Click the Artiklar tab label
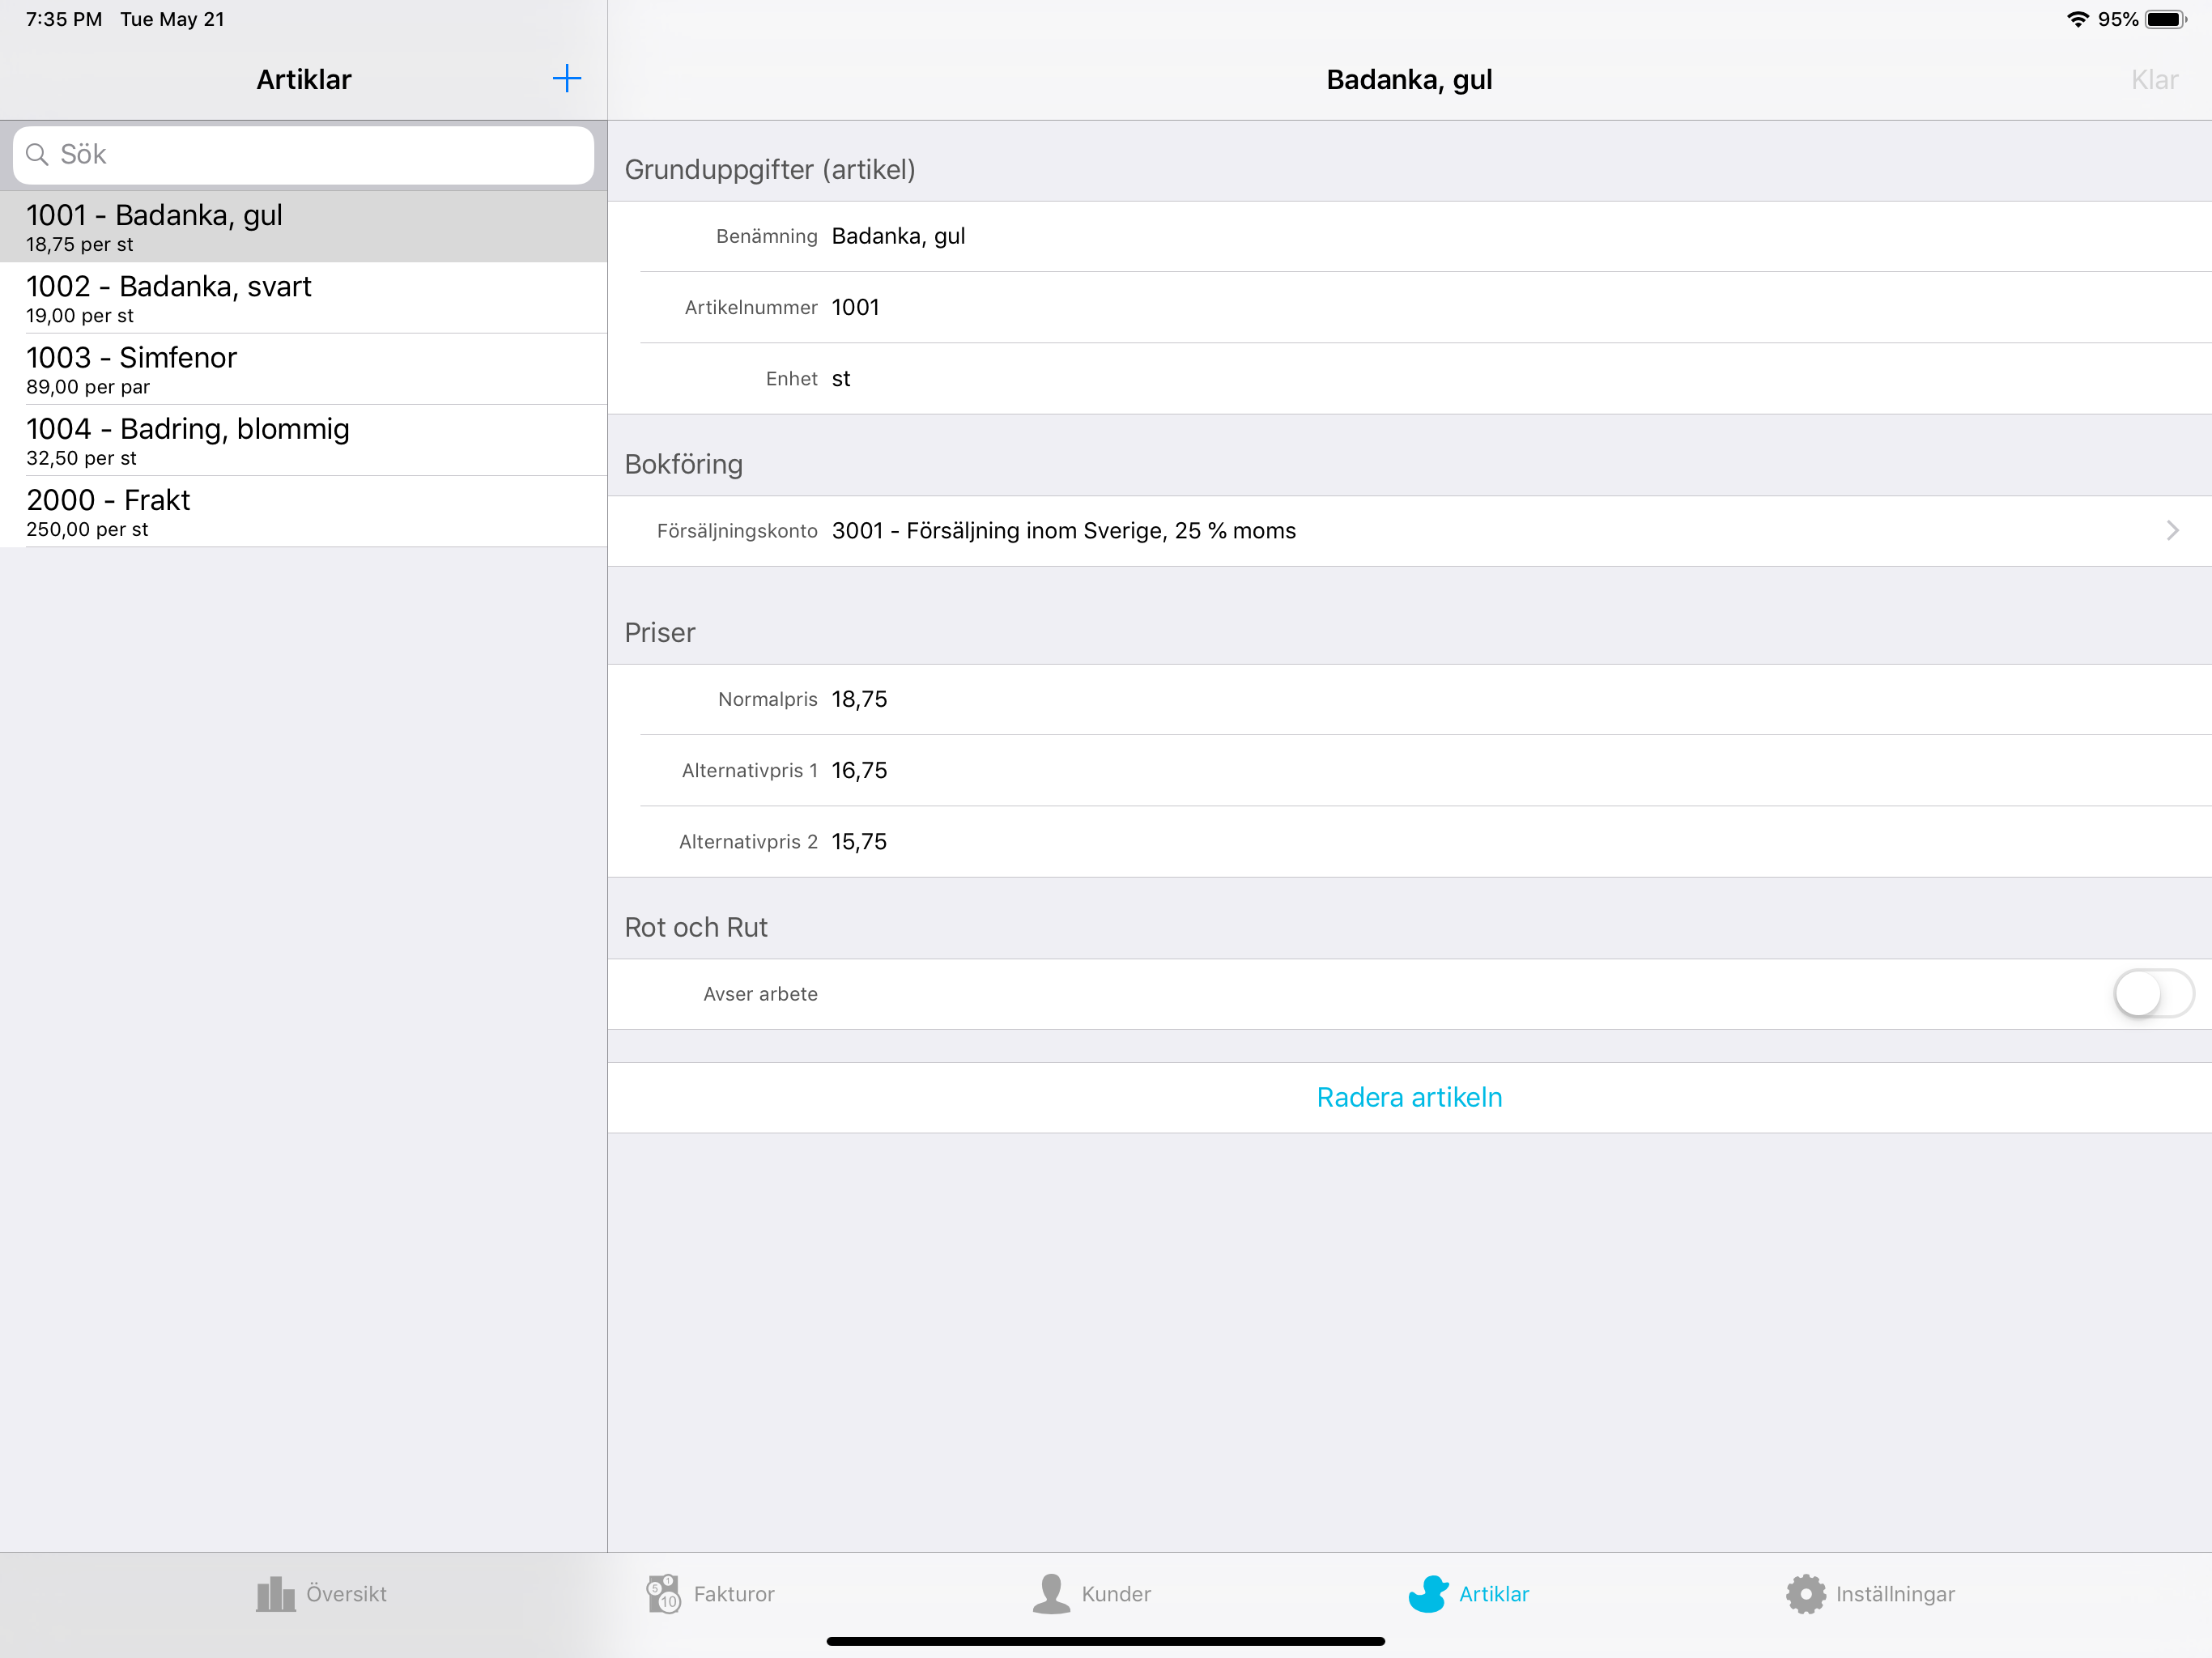This screenshot has height=1658, width=2212. coord(1494,1594)
